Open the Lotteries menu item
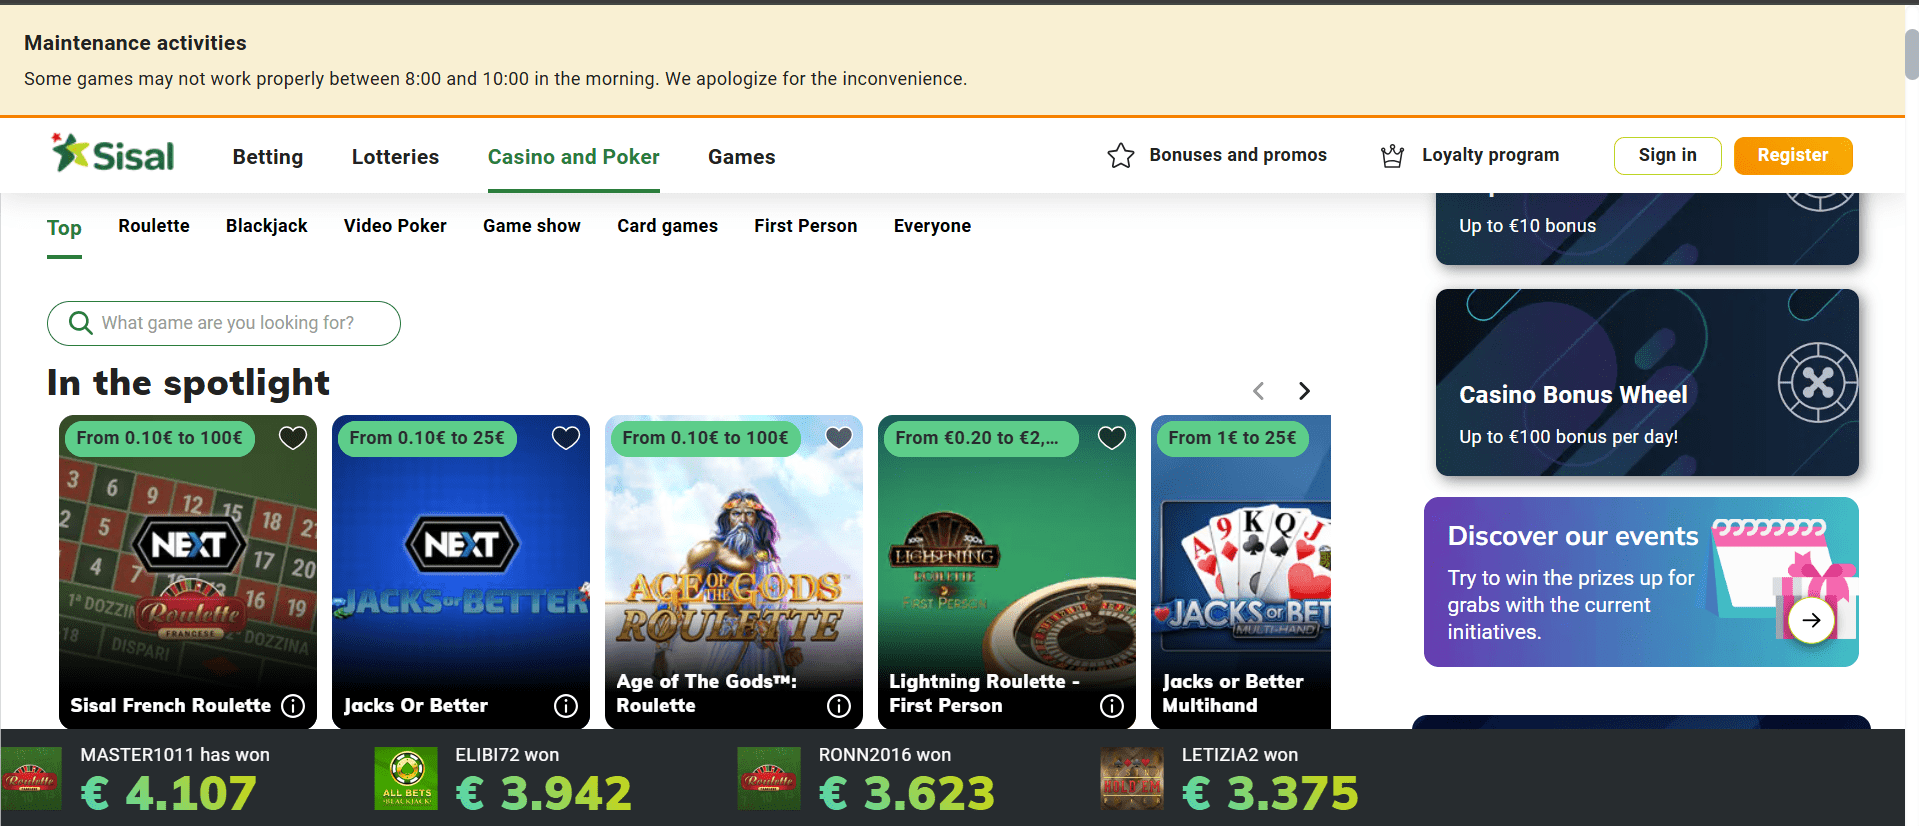 click(x=395, y=157)
